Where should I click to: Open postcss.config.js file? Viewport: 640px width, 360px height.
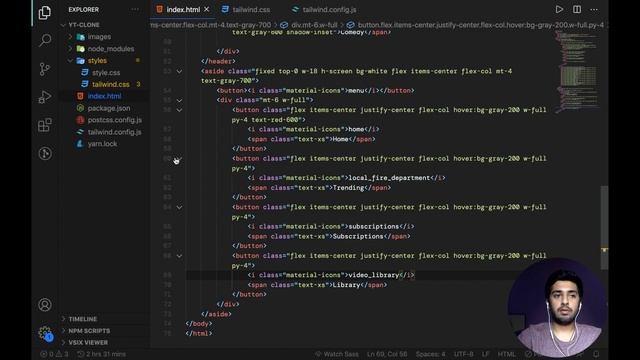tap(114, 120)
